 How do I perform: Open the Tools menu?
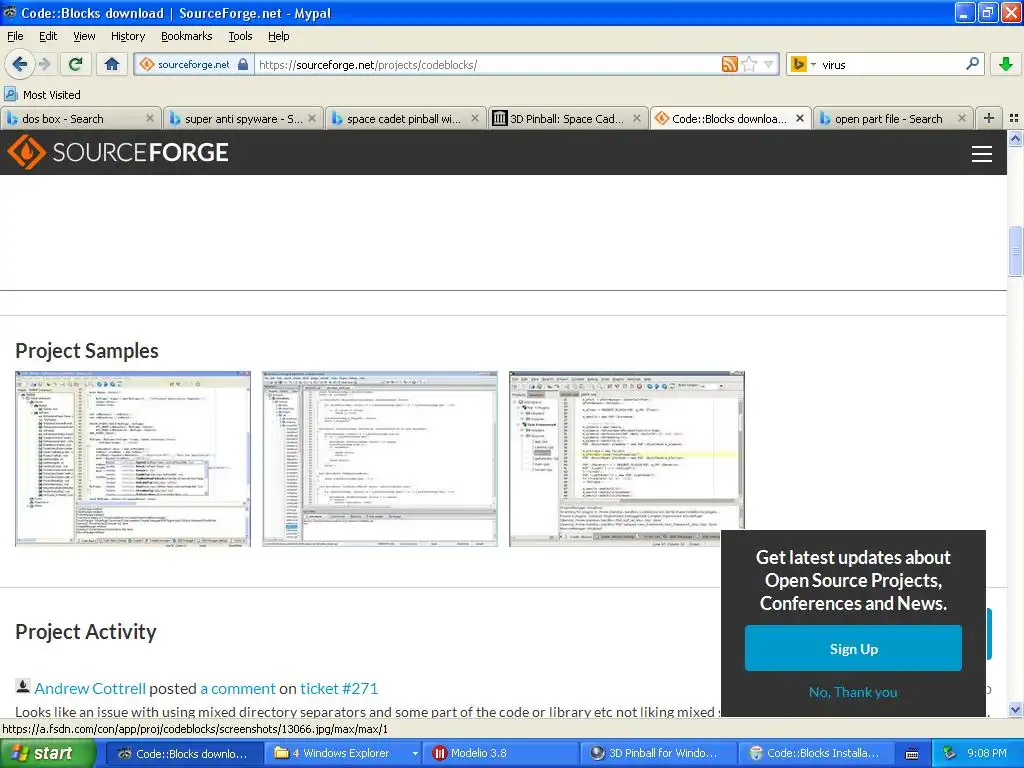click(x=240, y=36)
